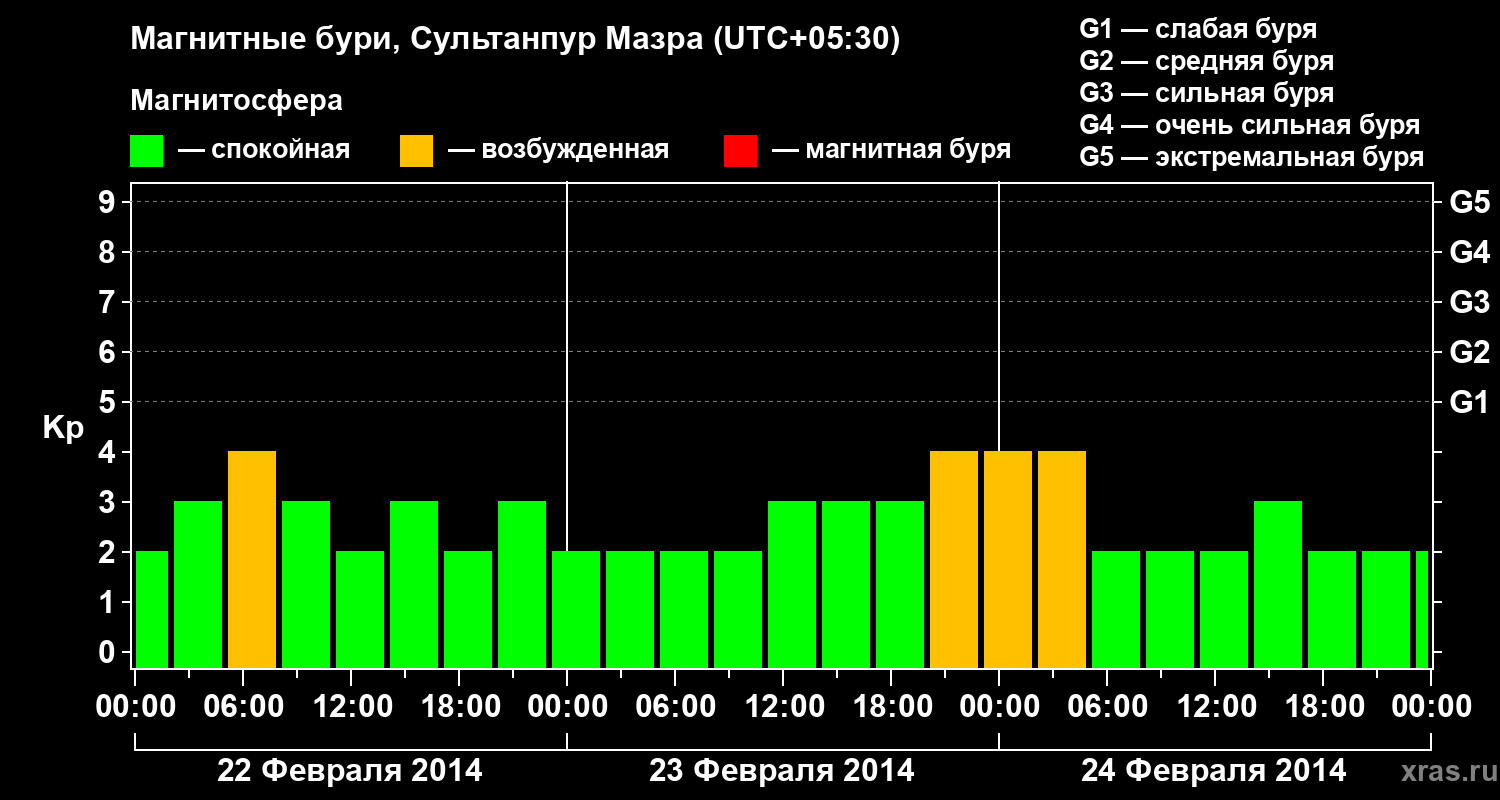Viewport: 1500px width, 800px height.
Task: Click the y-axis value 9
Action: coord(108,202)
